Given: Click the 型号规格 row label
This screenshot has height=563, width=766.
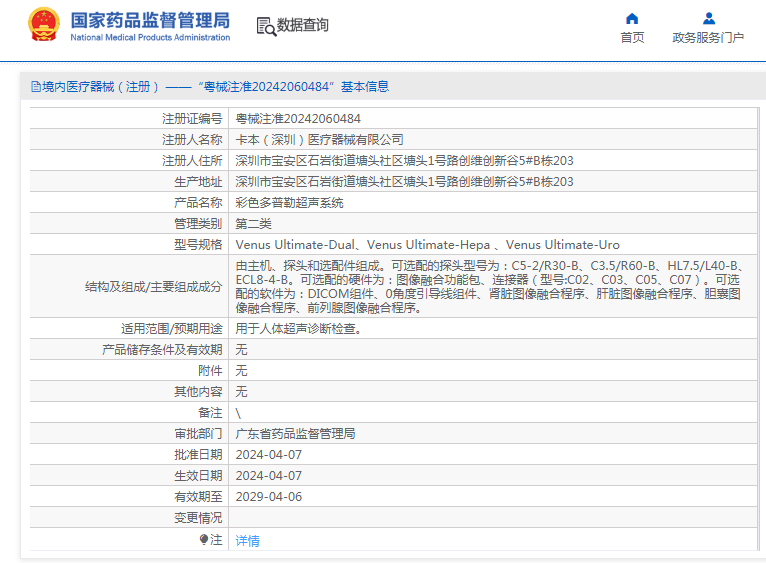Looking at the screenshot, I should point(198,245).
